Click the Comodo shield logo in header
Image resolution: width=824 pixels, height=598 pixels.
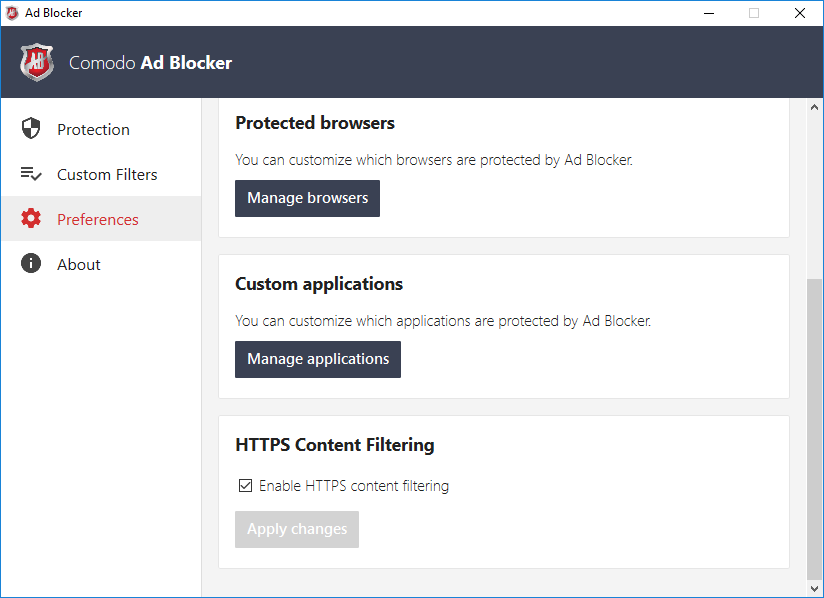tap(37, 62)
